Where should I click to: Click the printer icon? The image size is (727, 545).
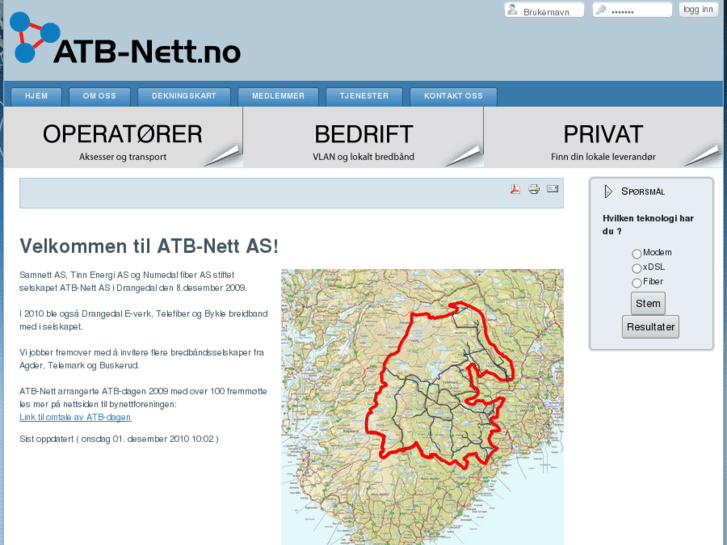pos(534,189)
